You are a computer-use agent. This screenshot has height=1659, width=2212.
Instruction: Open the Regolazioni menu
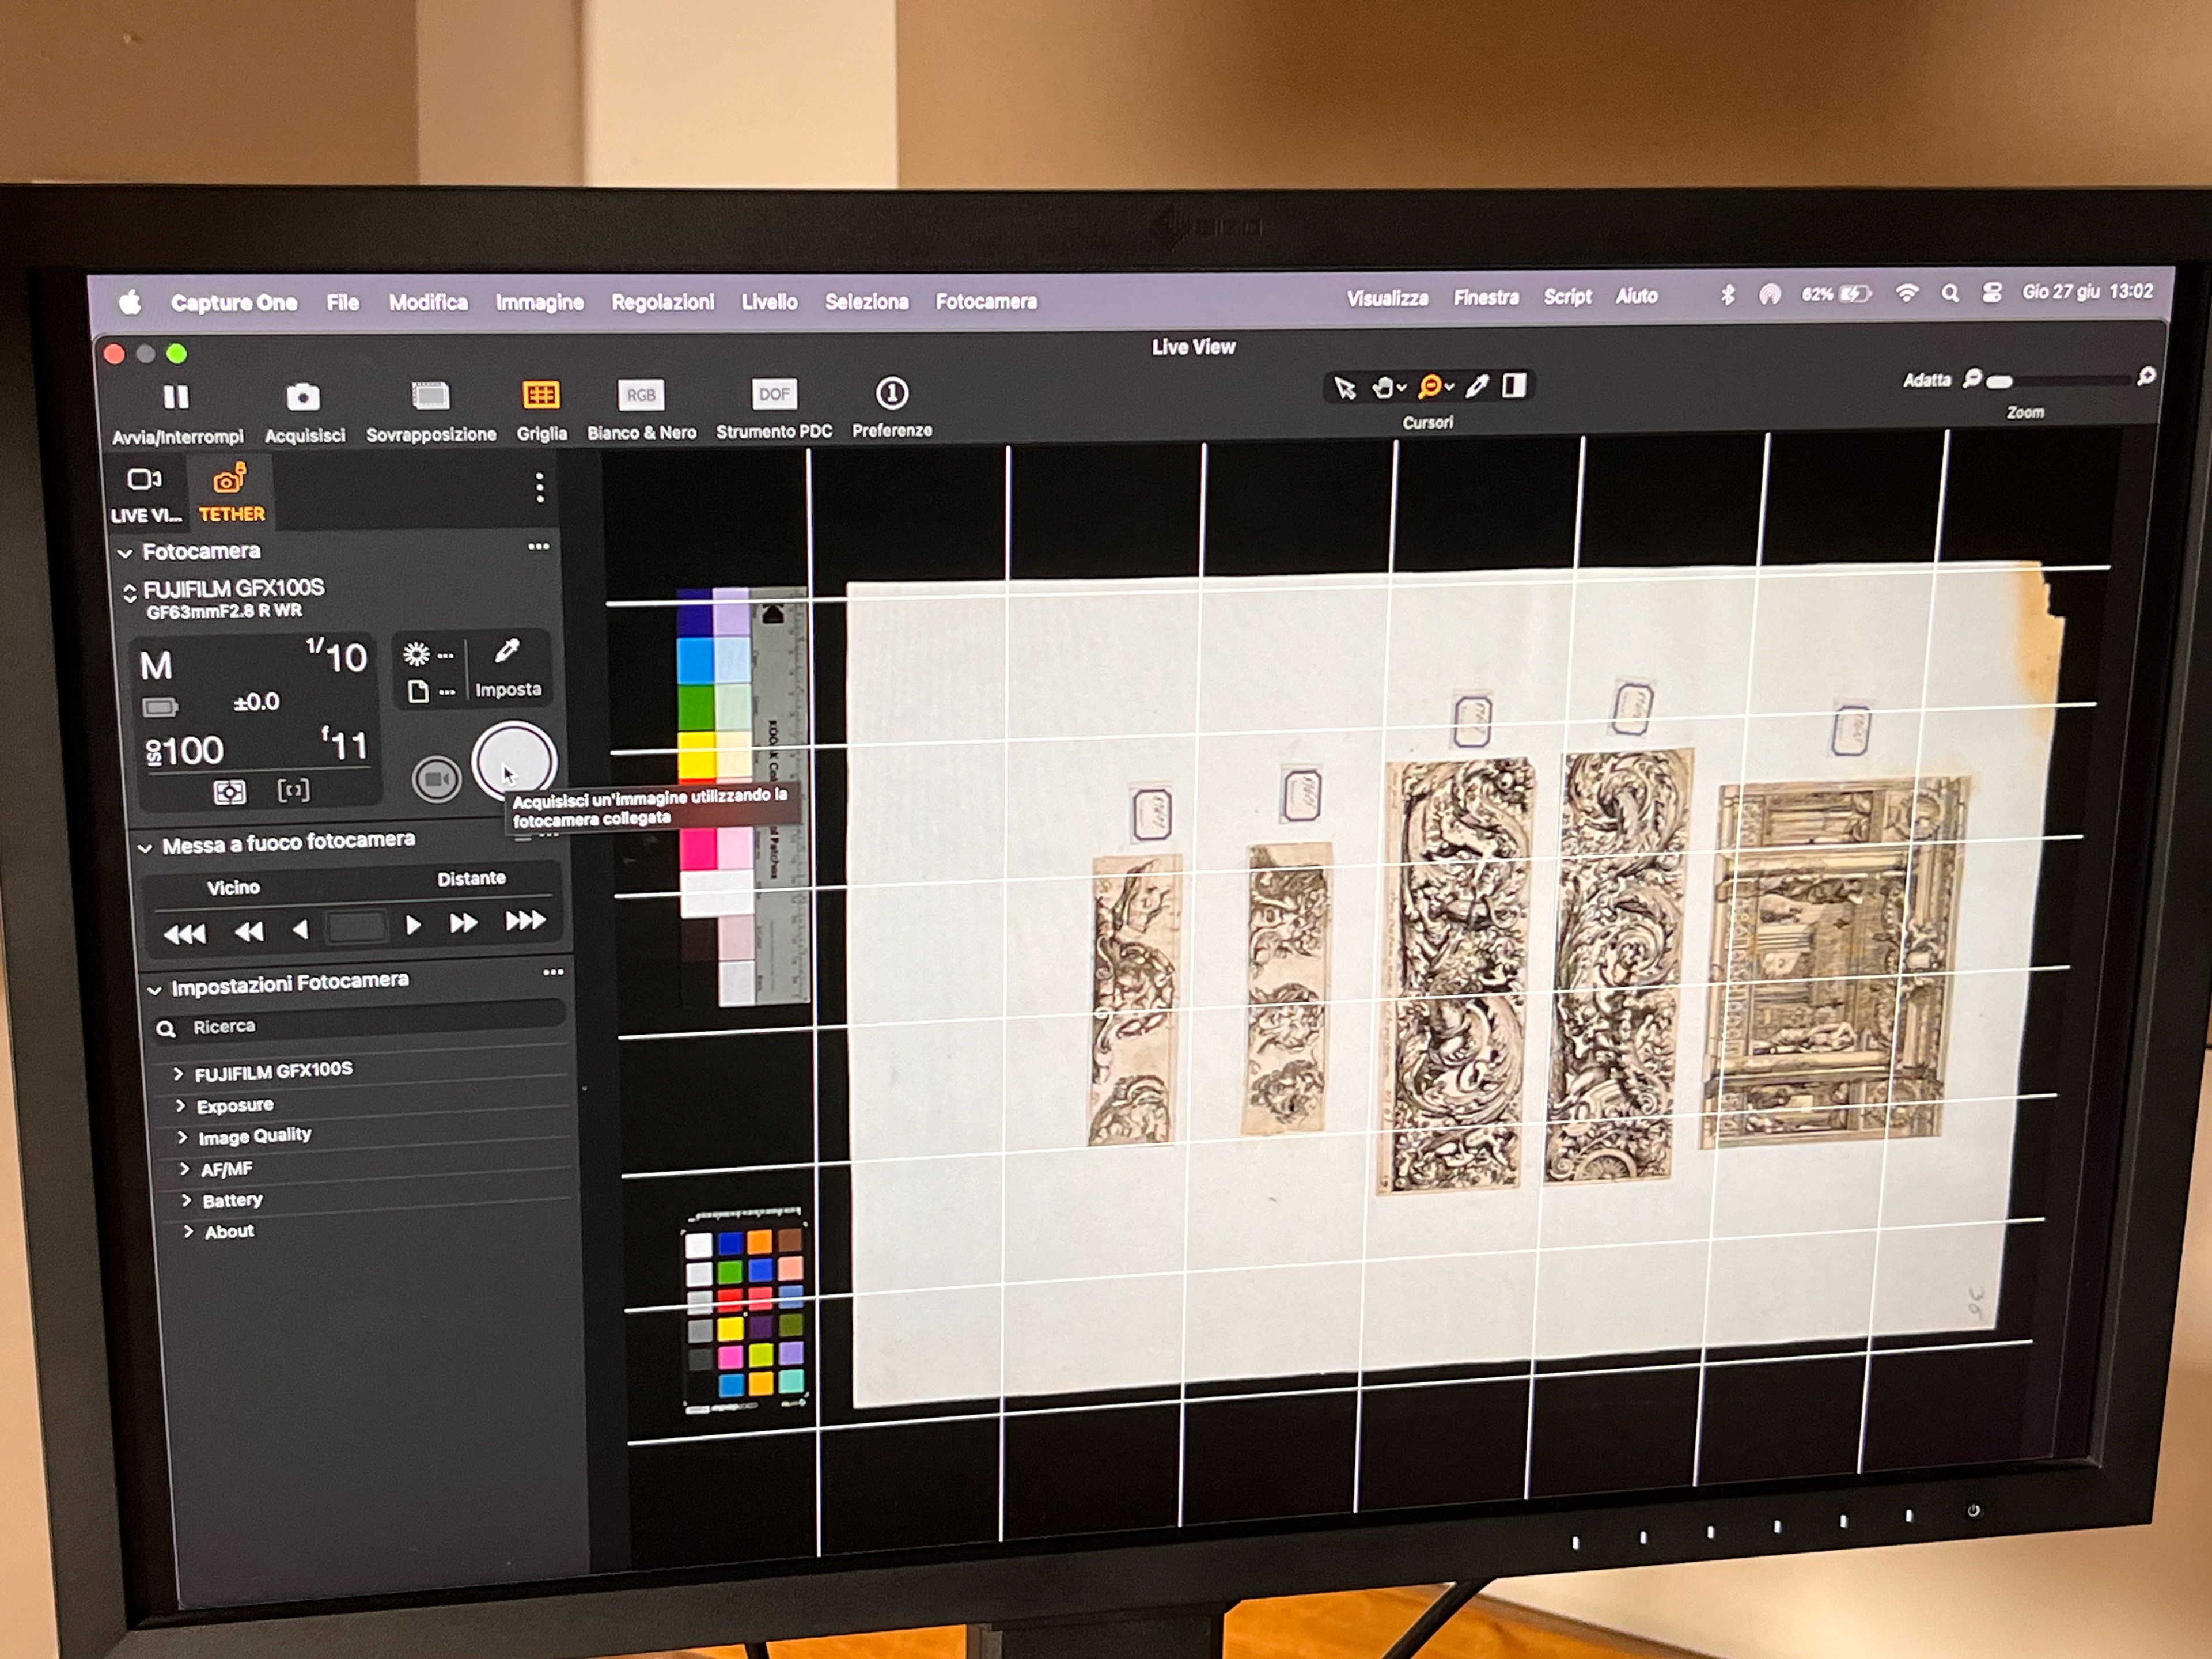tap(662, 302)
